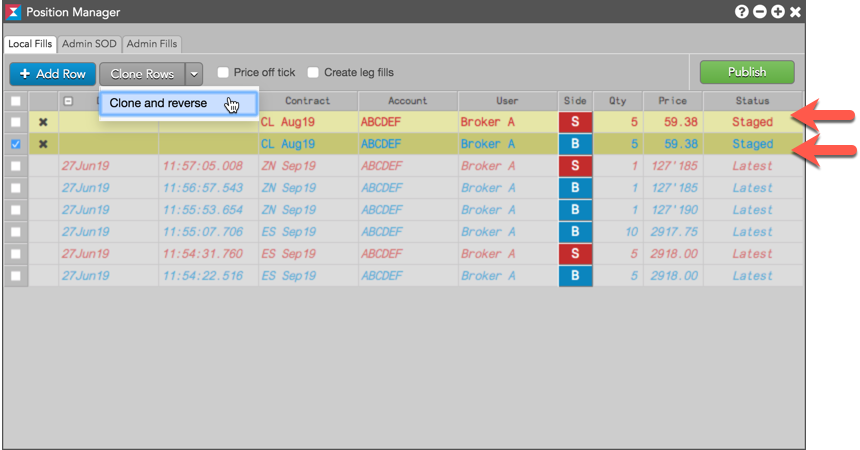Image resolution: width=860 pixels, height=450 pixels.
Task: Open the Clone Rows dropdown arrow
Action: [194, 74]
